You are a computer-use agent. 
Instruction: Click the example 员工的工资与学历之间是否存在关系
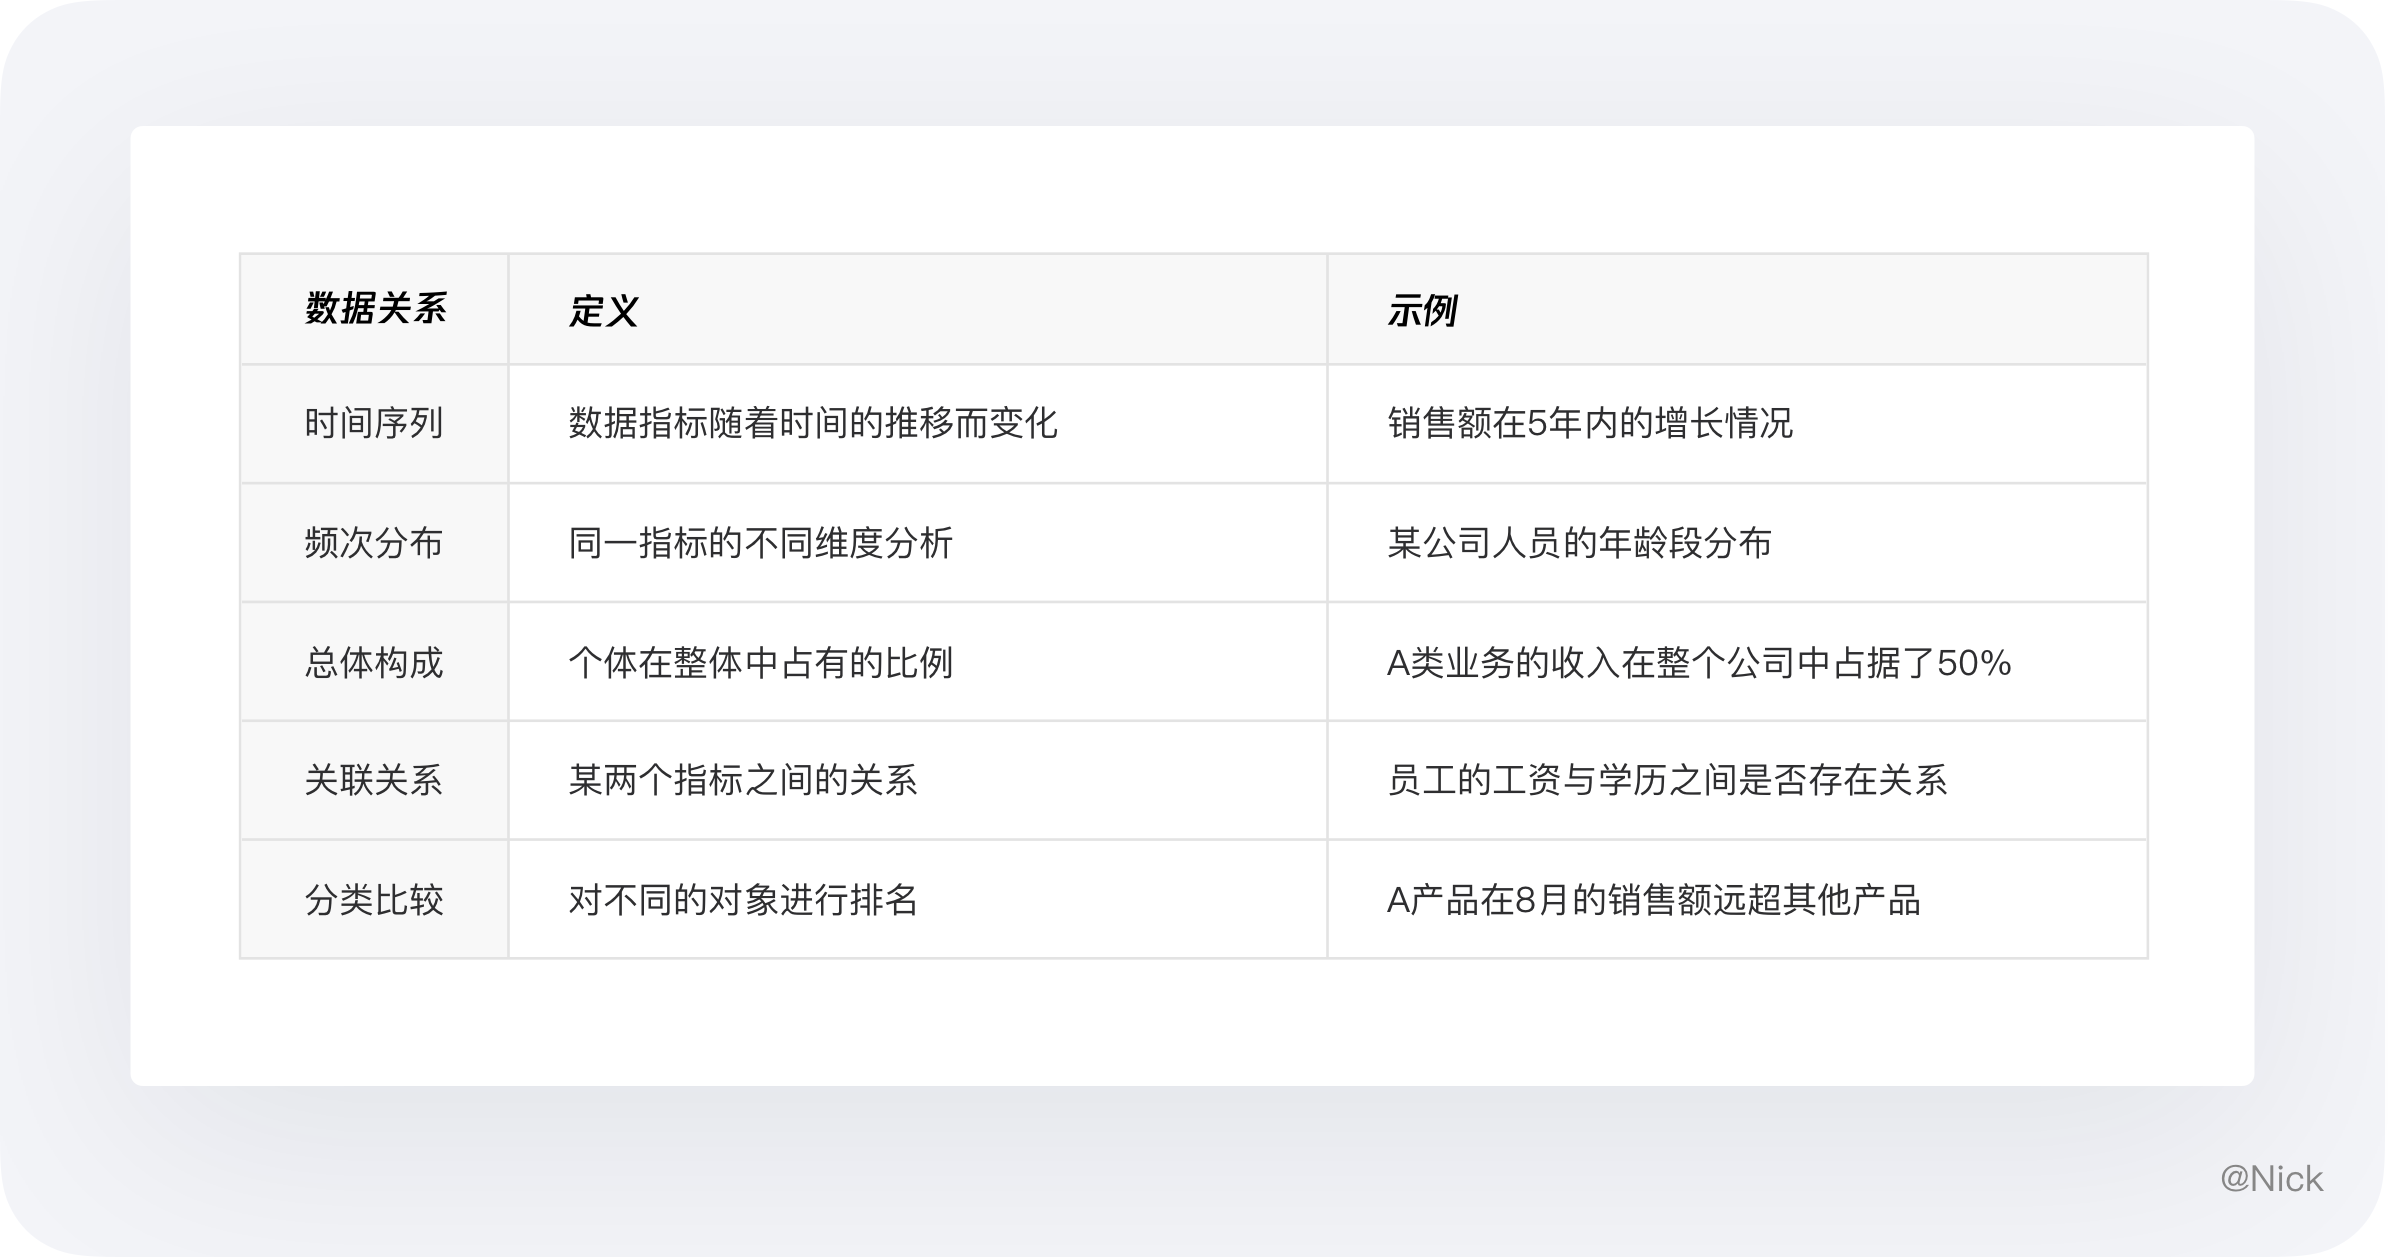point(1667,780)
